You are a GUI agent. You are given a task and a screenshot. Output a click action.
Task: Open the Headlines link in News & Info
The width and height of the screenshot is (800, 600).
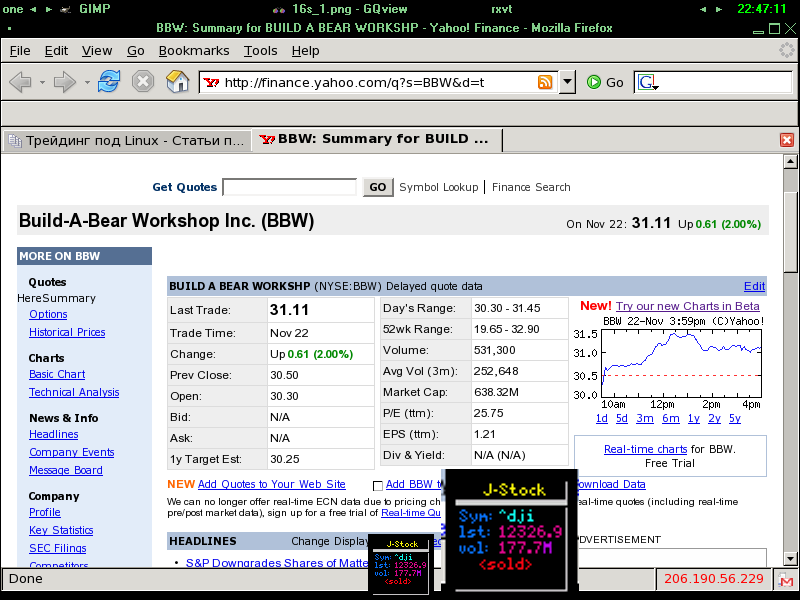54,434
